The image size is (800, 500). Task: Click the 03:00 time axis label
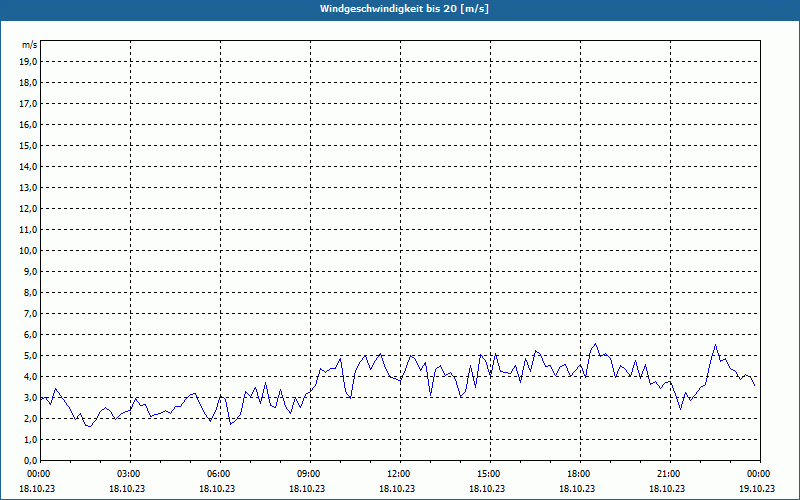131,474
